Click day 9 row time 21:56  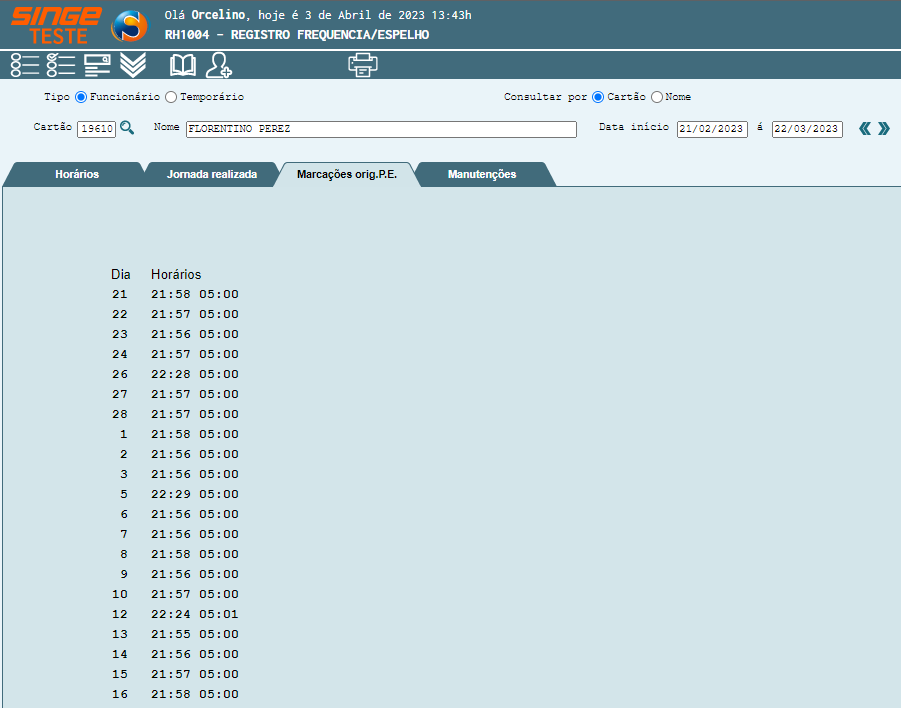[x=171, y=574]
